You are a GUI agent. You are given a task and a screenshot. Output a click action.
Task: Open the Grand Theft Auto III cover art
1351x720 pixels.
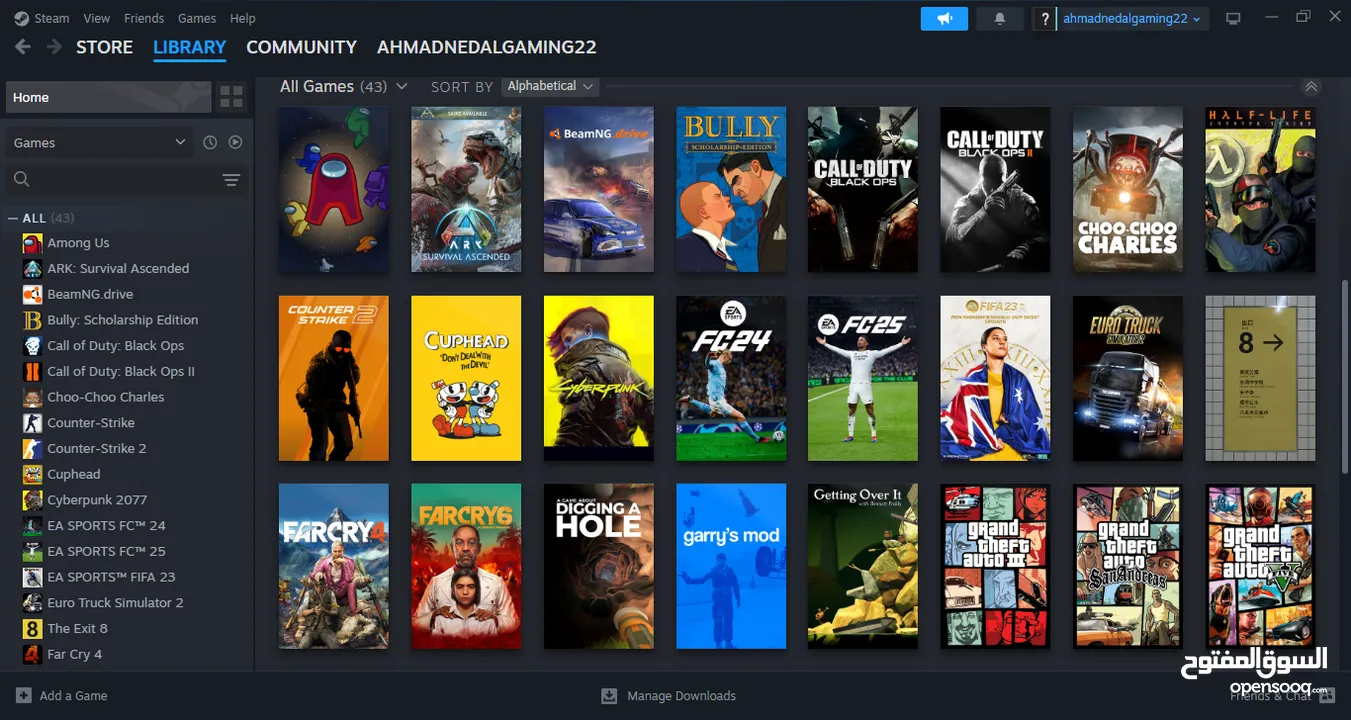[x=995, y=566]
